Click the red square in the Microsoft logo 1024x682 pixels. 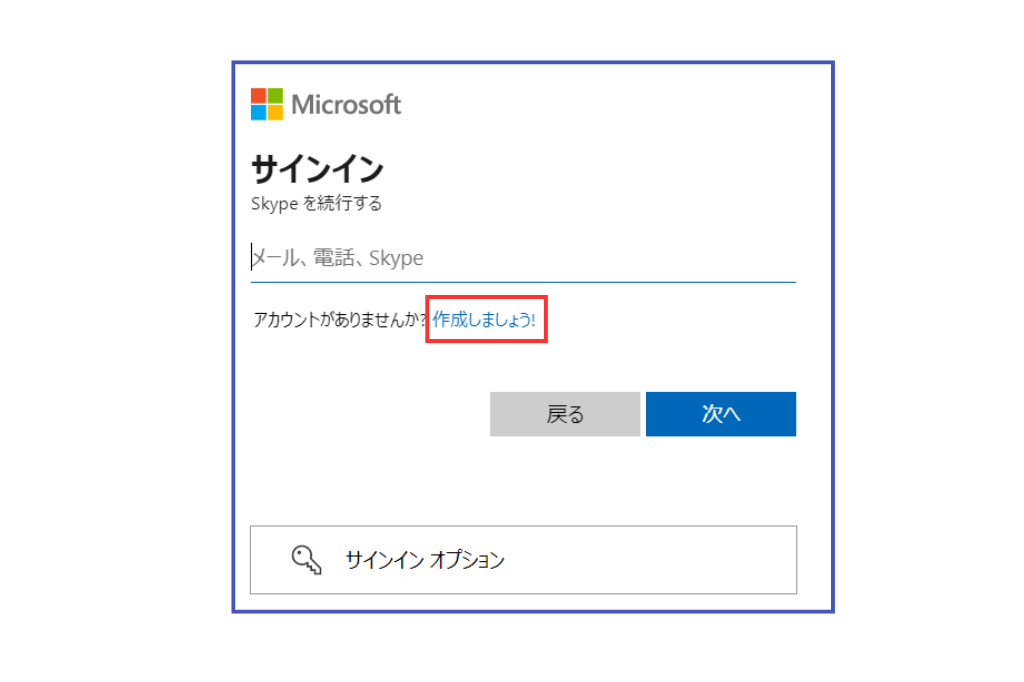tap(258, 96)
